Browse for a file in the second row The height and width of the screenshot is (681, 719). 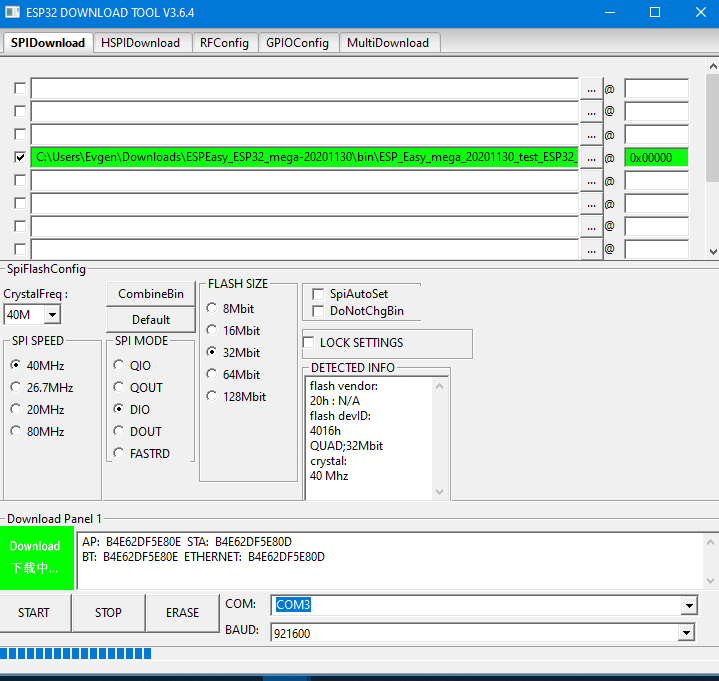(592, 112)
